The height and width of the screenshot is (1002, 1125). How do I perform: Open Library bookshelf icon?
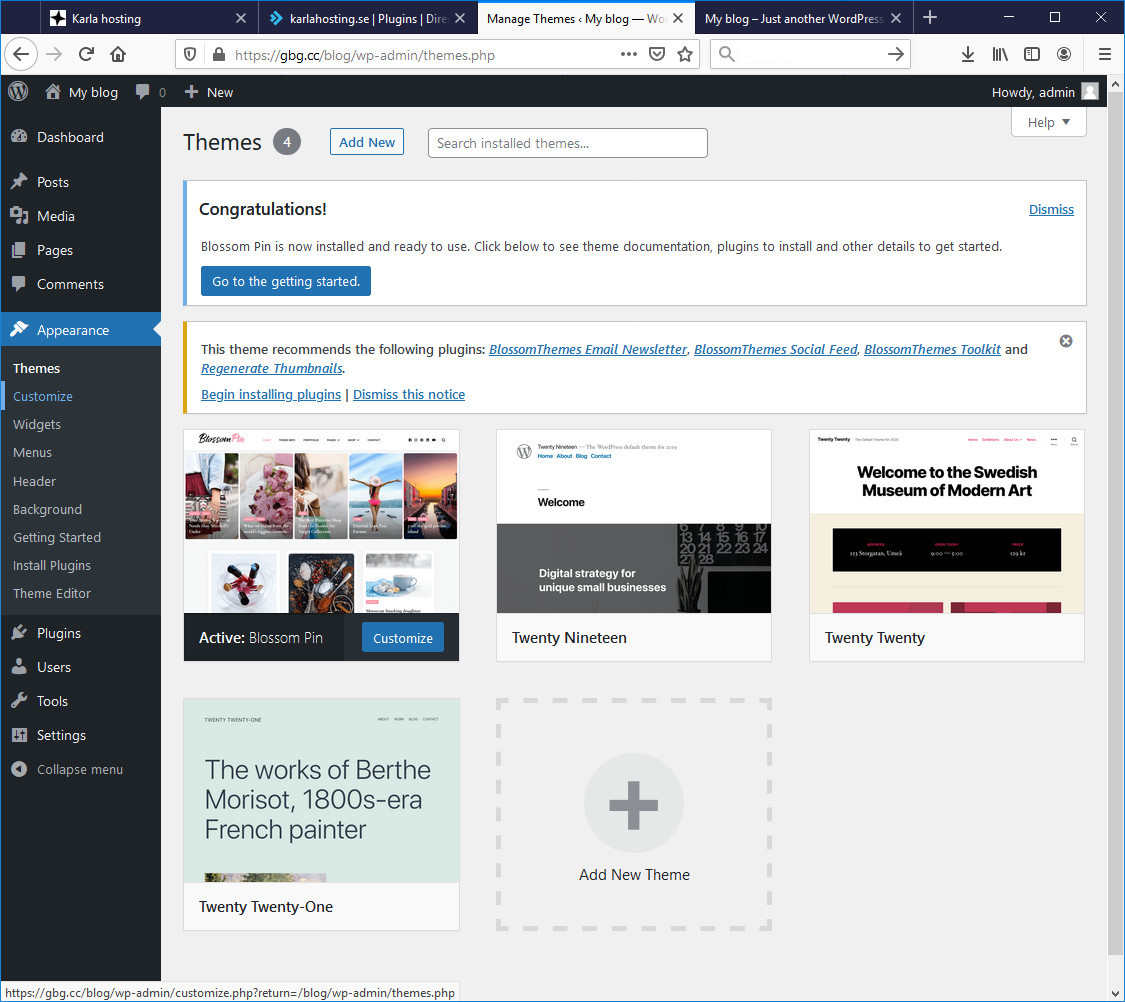tap(1000, 55)
